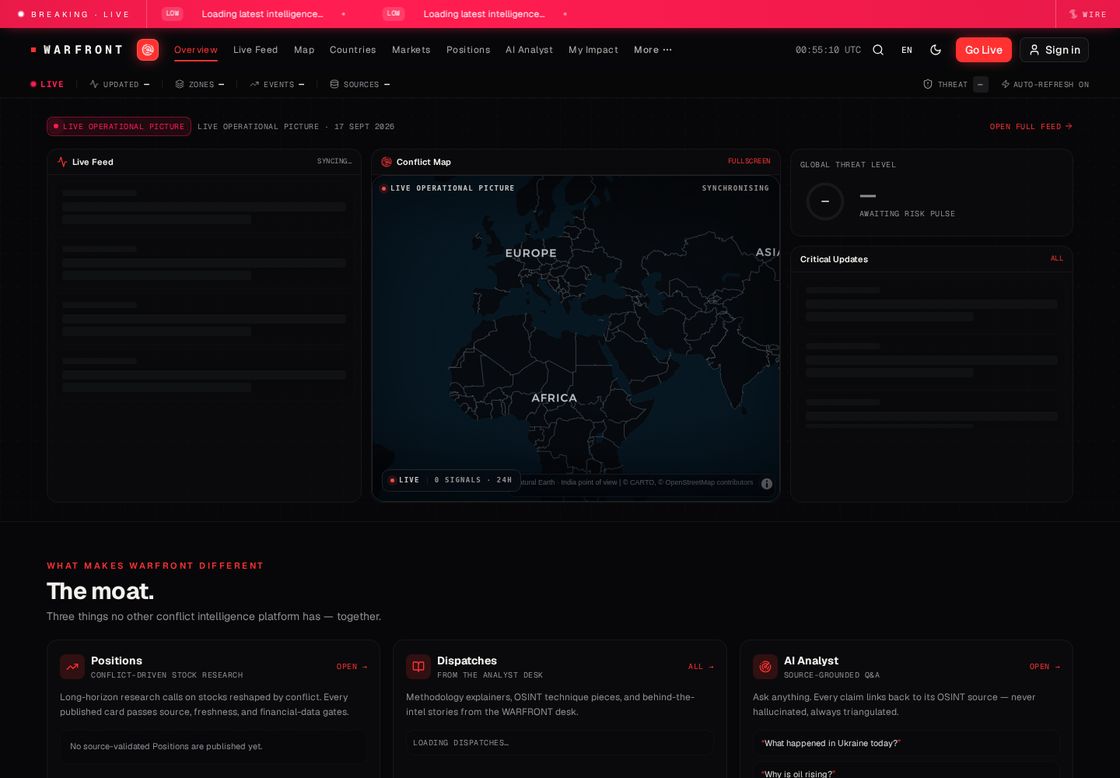
Task: Click the WARFRONT wordmark
Action: [83, 50]
